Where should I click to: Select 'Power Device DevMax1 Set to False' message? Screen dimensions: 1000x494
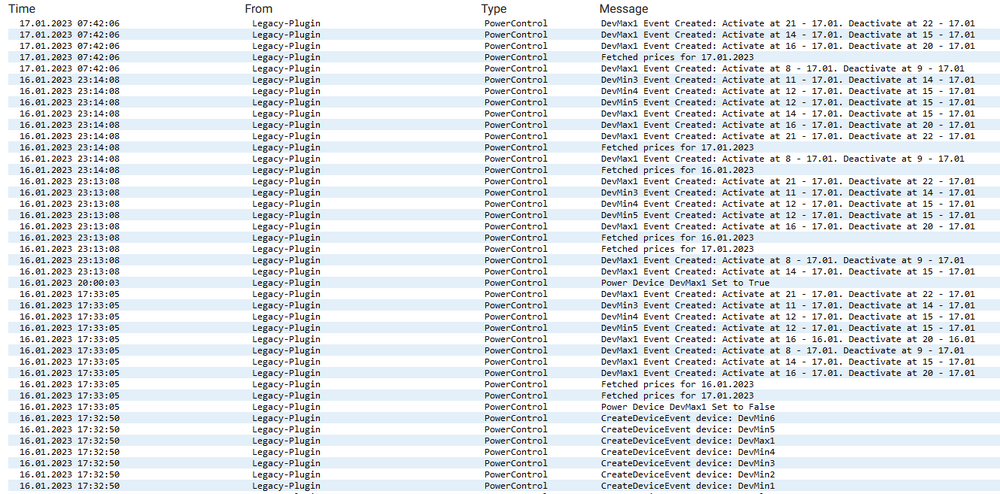(x=687, y=407)
